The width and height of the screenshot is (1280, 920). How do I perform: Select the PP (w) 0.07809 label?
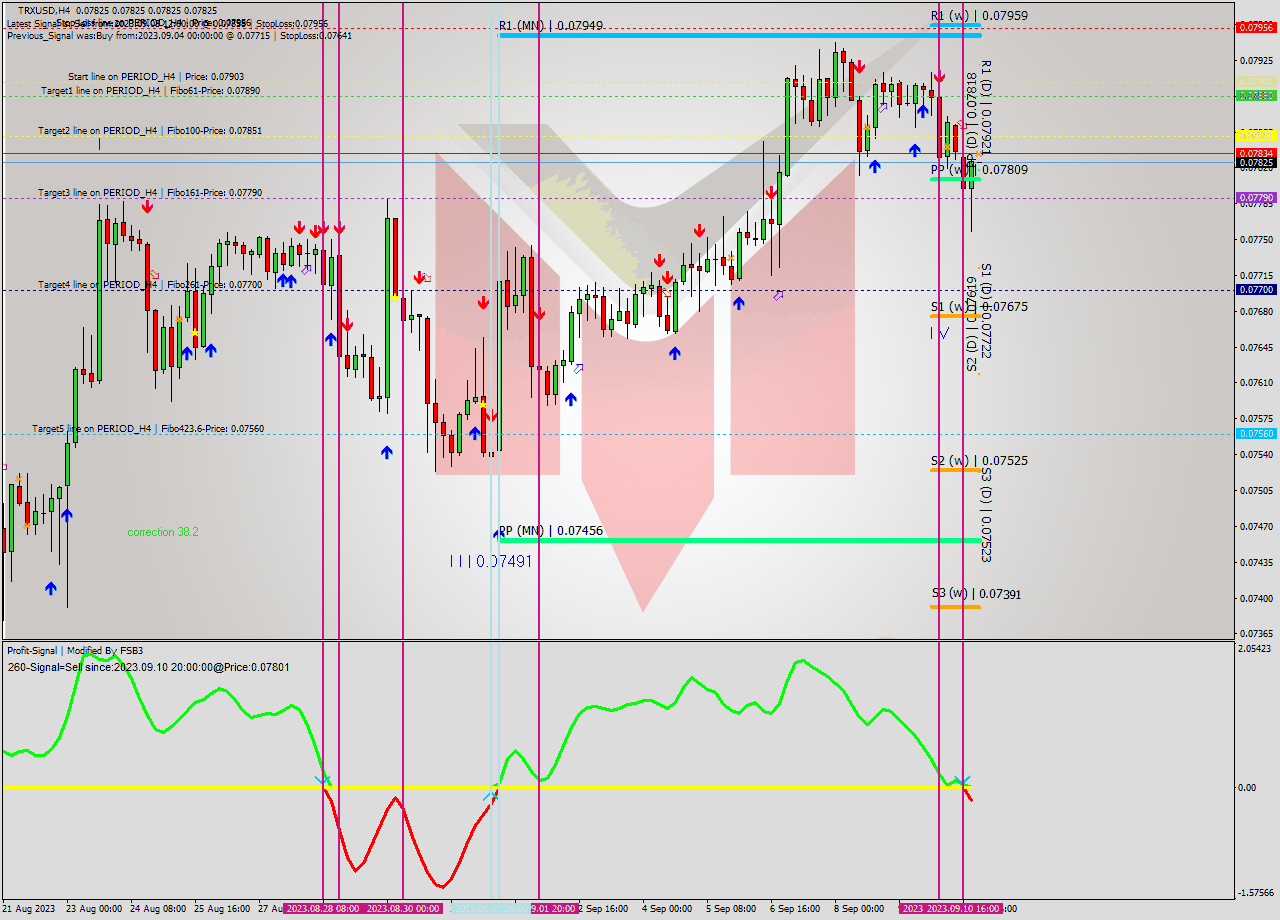coord(979,170)
